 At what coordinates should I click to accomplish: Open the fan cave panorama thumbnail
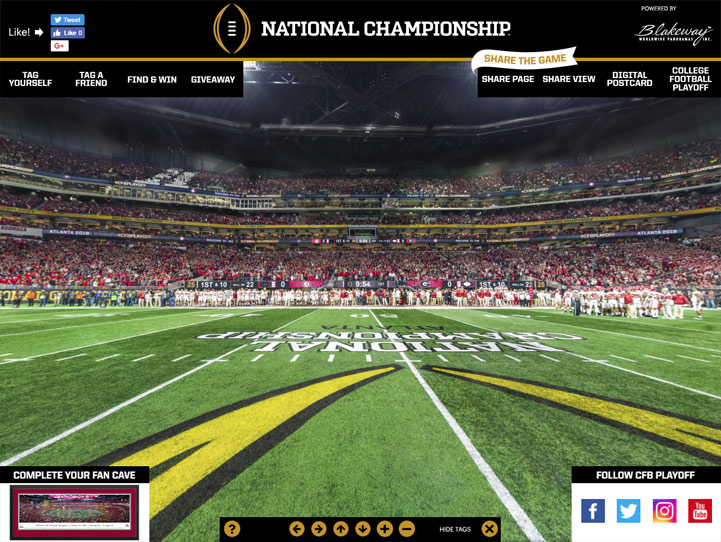(74, 512)
